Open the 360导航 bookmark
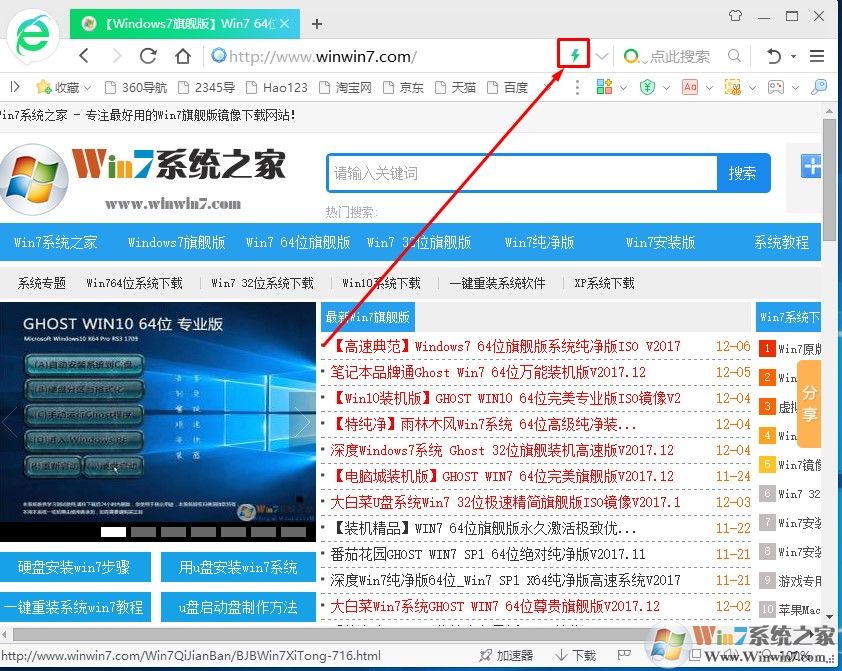The image size is (842, 671). tap(135, 87)
